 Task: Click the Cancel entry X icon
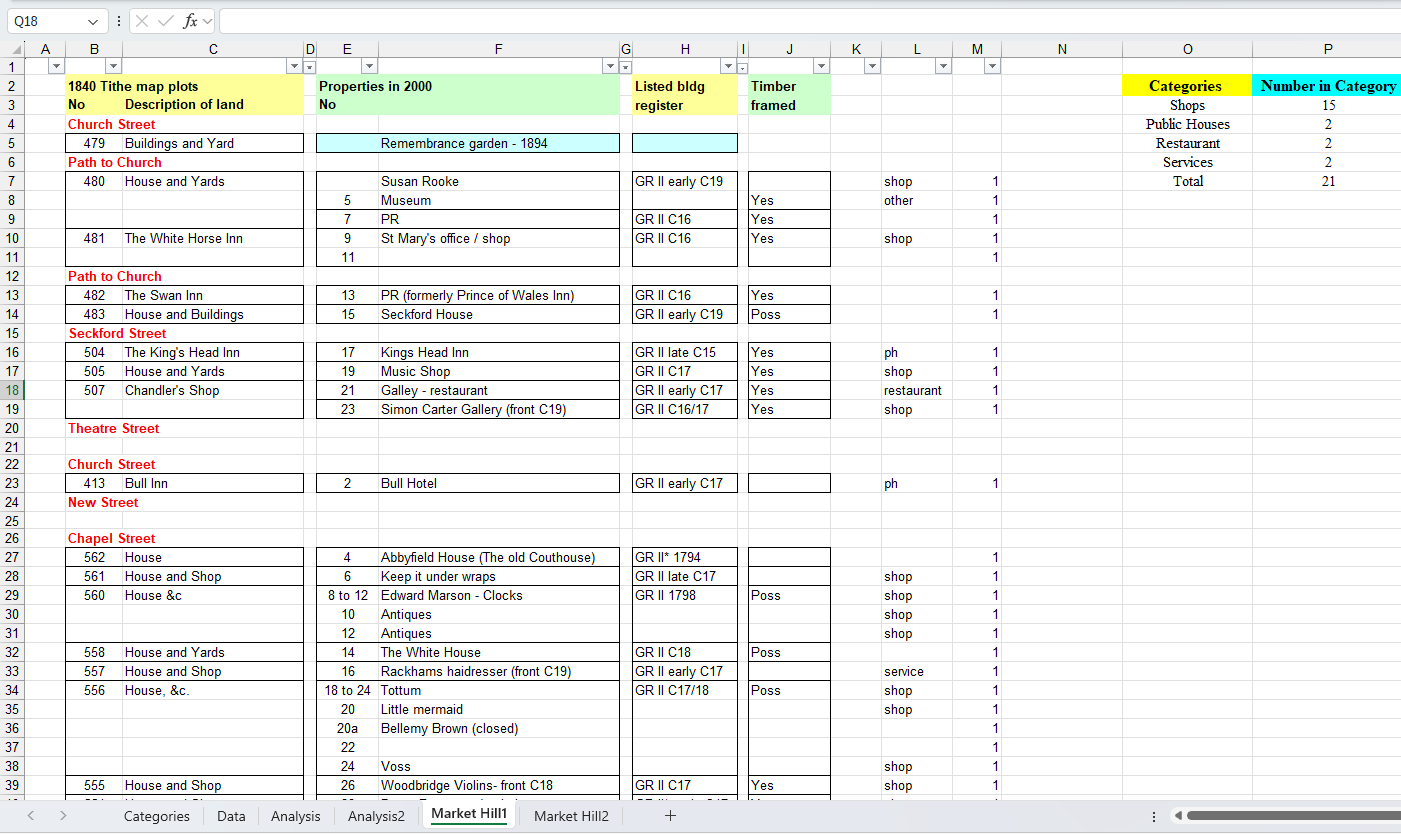click(142, 21)
